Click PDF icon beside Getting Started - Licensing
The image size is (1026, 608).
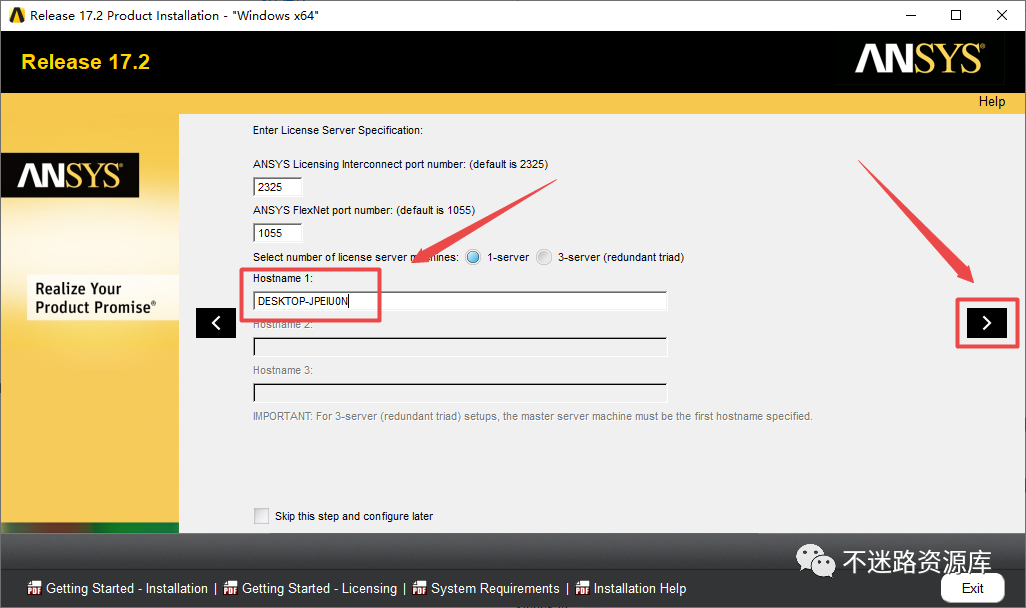(x=230, y=588)
